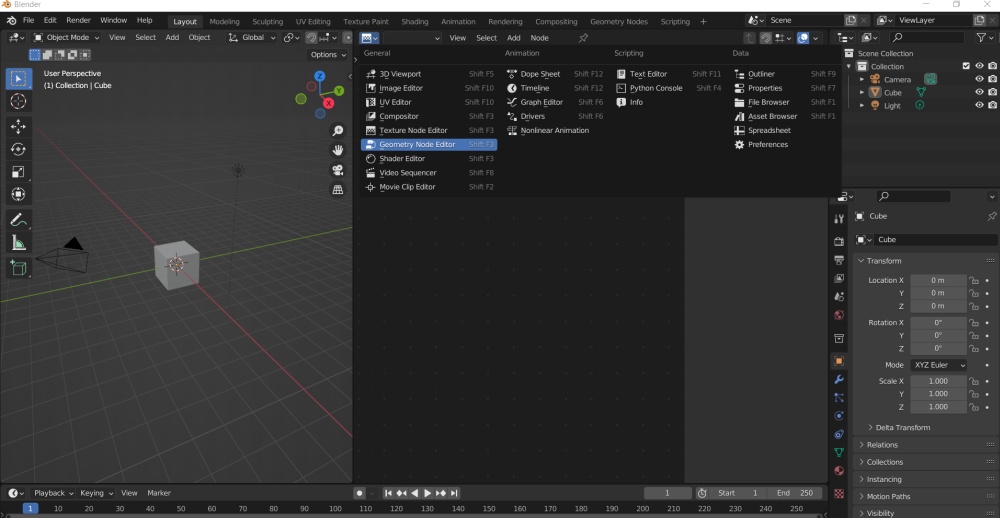Viewport: 1000px width, 518px height.
Task: Click the Start frame field
Action: pos(737,493)
